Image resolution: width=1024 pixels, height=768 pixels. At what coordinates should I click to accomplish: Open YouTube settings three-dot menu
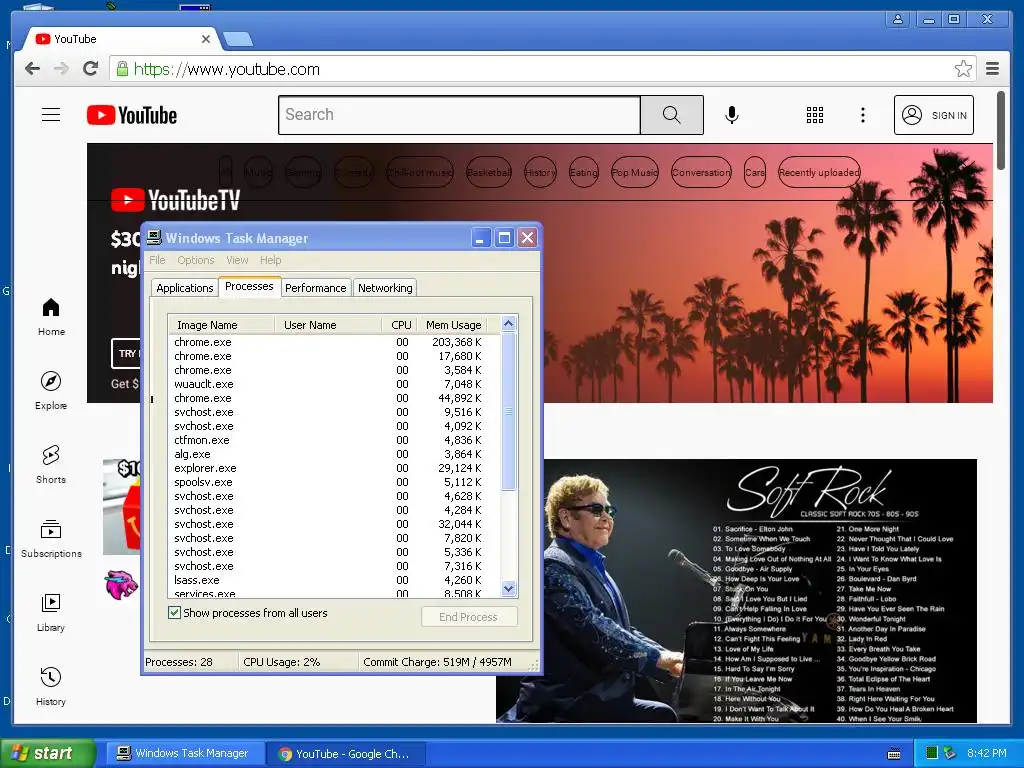[863, 115]
